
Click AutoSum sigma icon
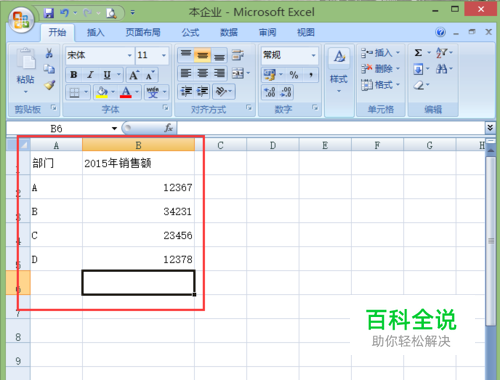pos(418,53)
